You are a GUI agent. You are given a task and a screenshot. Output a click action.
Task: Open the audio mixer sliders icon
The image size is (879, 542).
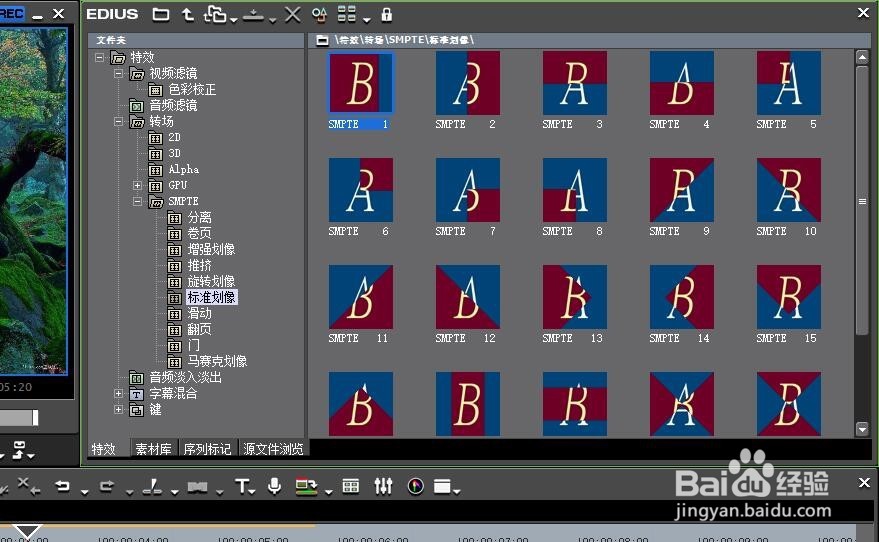383,486
